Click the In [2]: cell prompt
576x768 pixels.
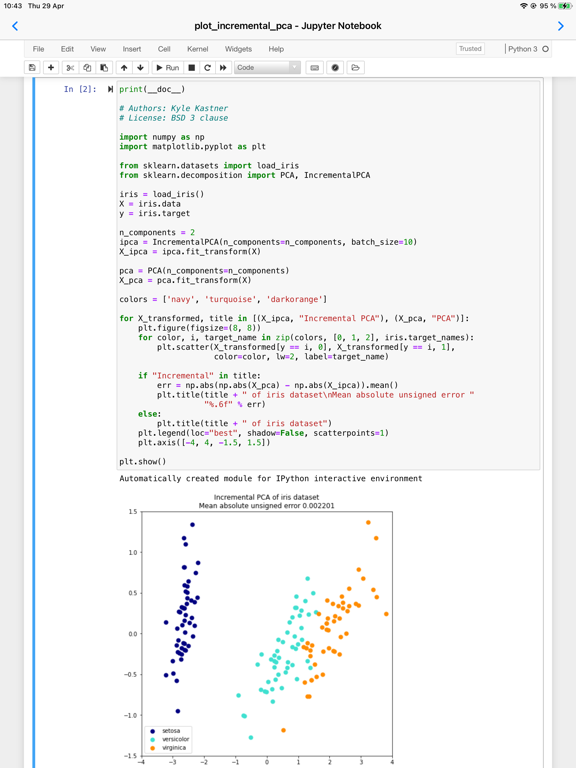pos(80,89)
